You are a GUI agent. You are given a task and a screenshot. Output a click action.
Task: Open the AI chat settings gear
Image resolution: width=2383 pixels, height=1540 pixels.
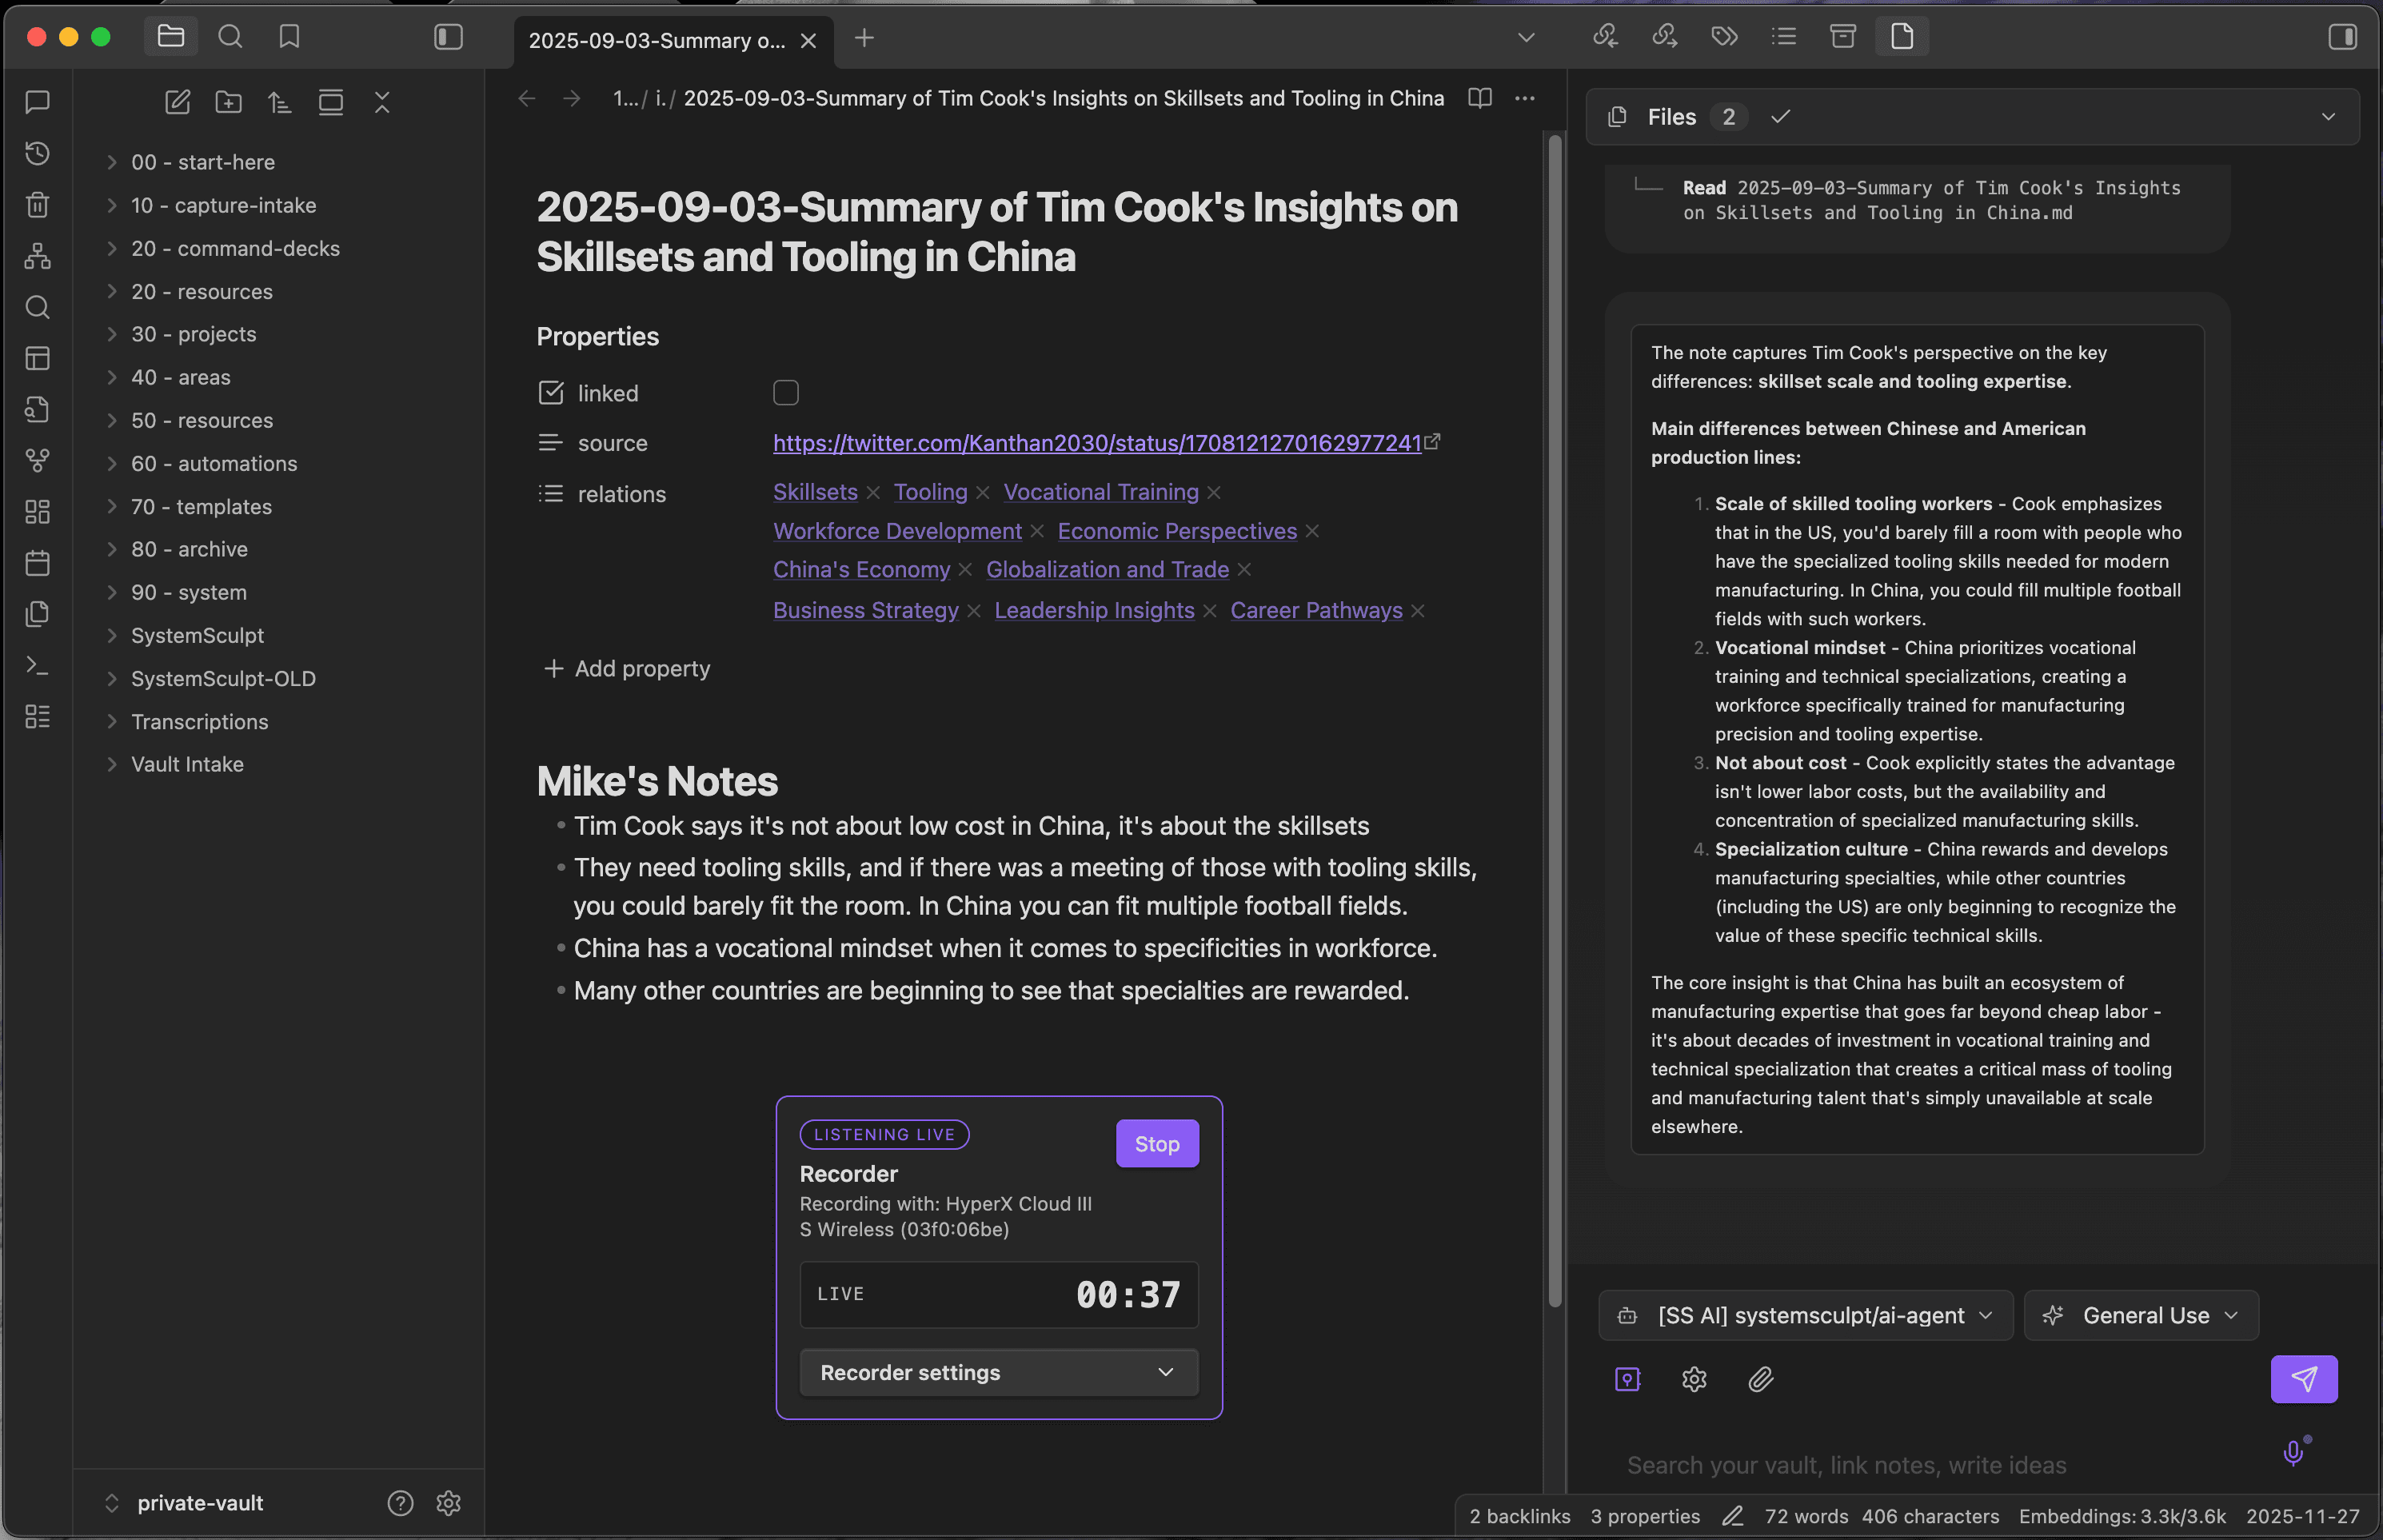coord(1693,1379)
